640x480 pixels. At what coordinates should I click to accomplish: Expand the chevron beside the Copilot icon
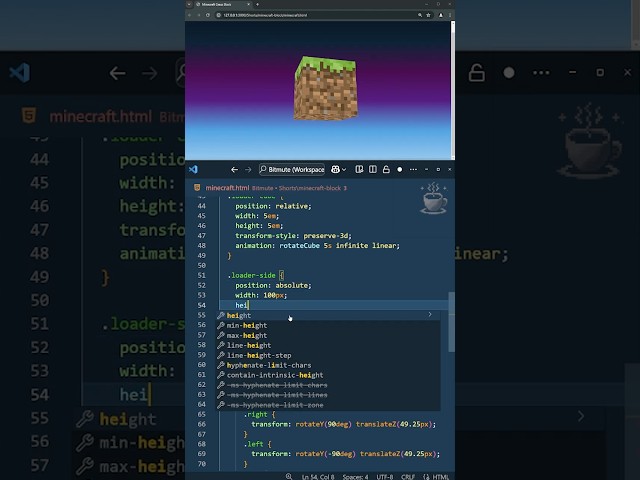point(344,169)
